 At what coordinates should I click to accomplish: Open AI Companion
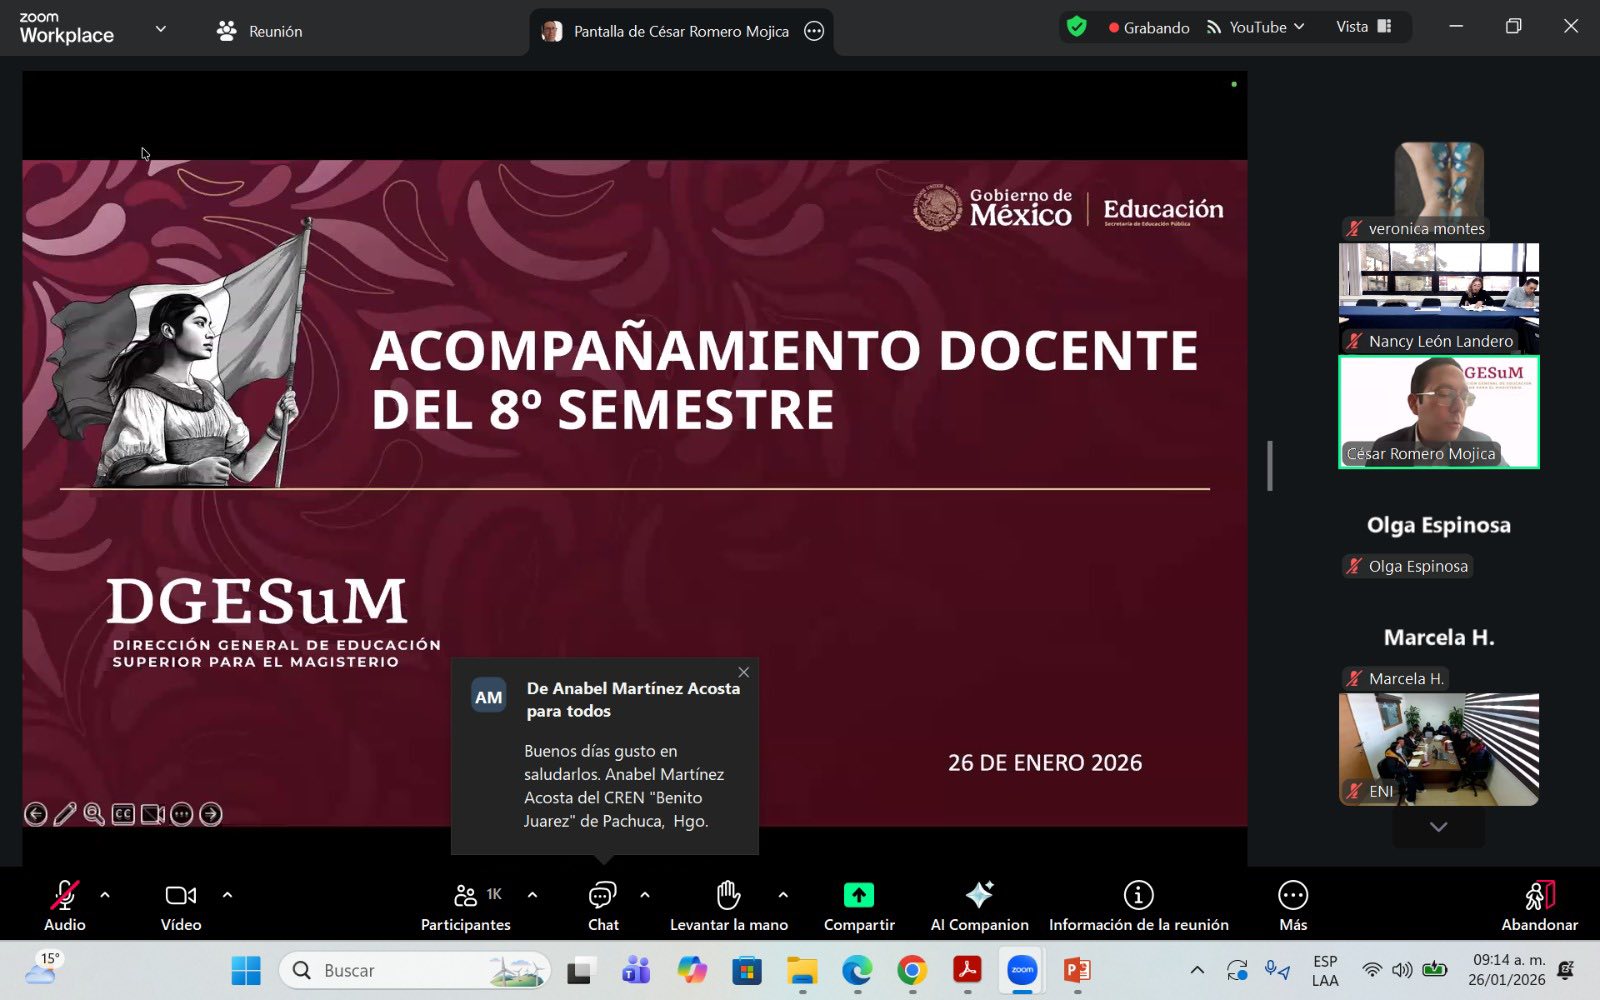[979, 905]
